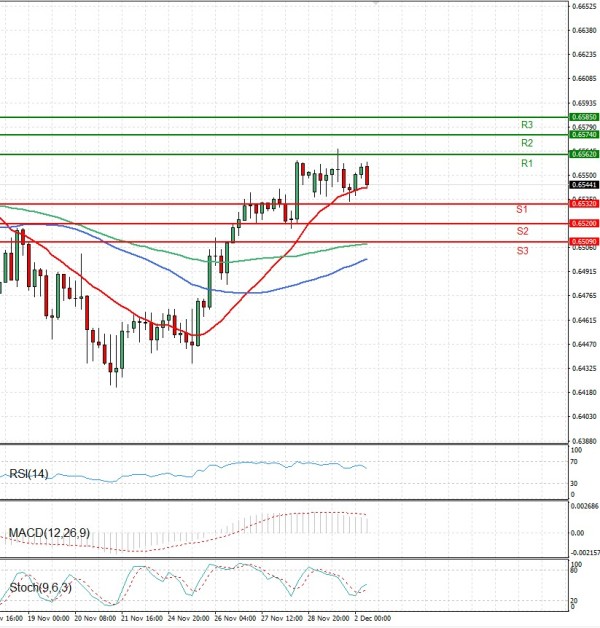Click the 2 Dec 00:00 time axis label

[x=371, y=618]
